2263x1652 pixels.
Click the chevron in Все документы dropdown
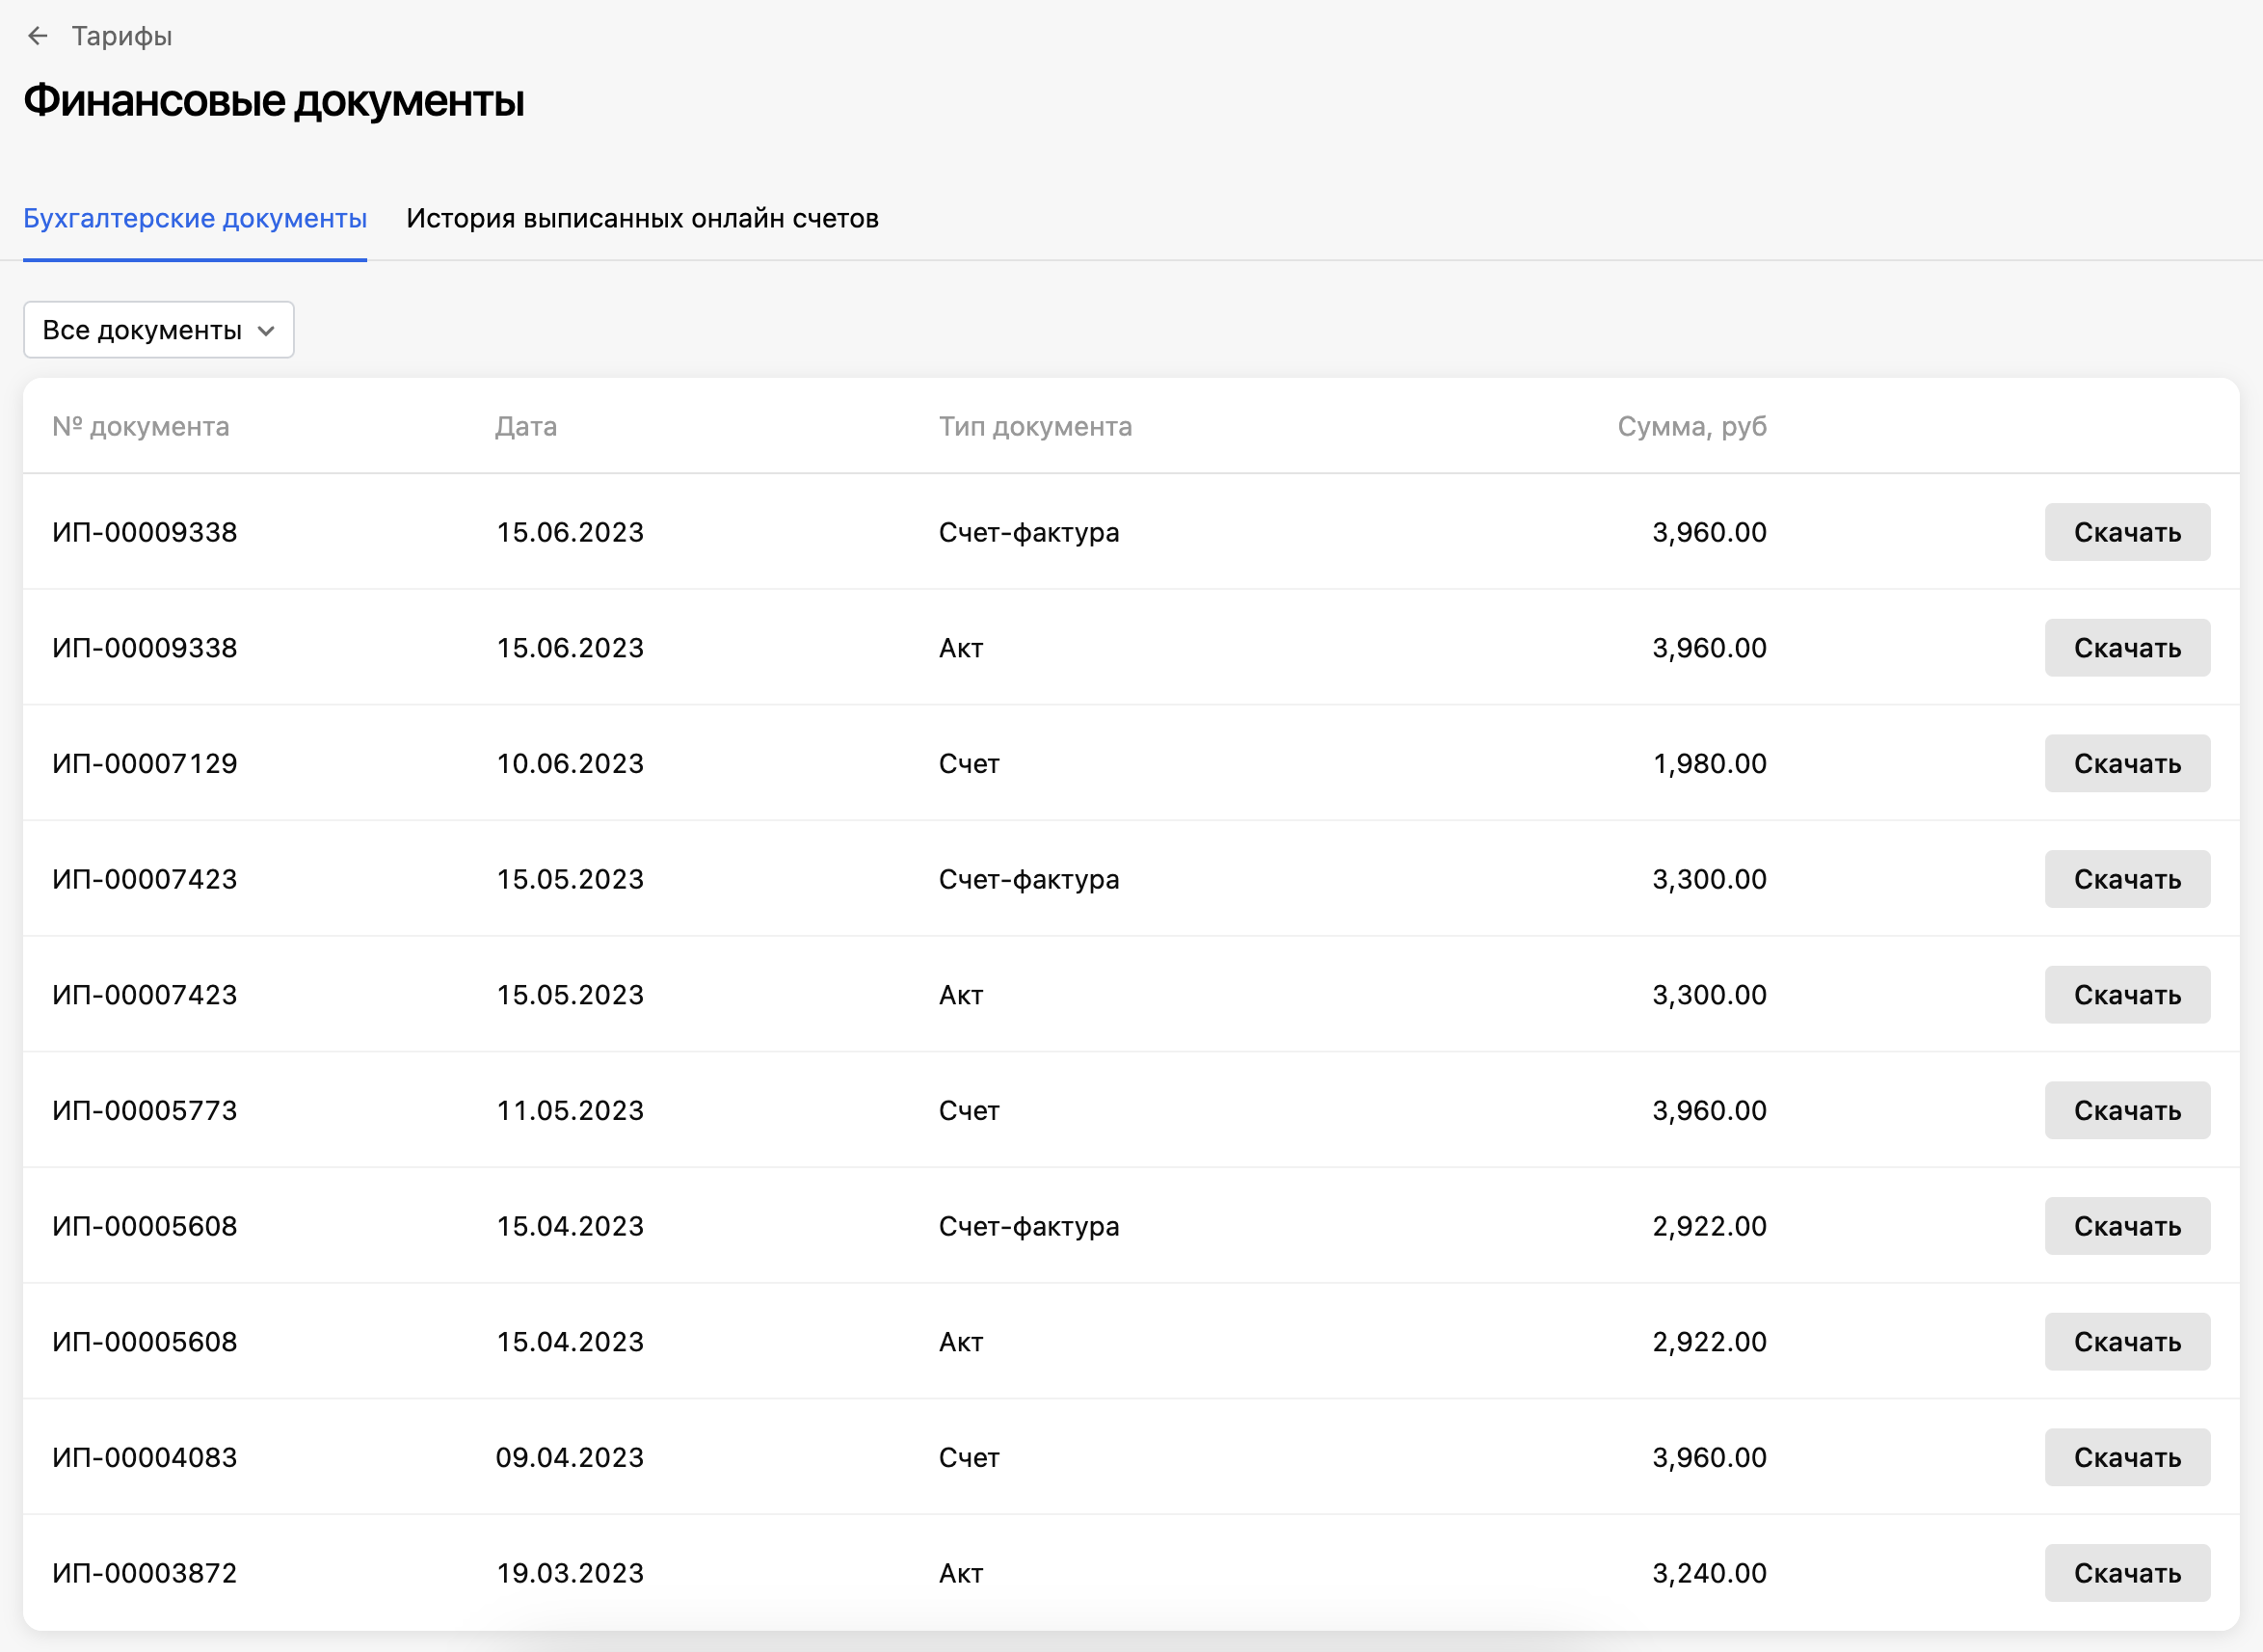click(266, 331)
